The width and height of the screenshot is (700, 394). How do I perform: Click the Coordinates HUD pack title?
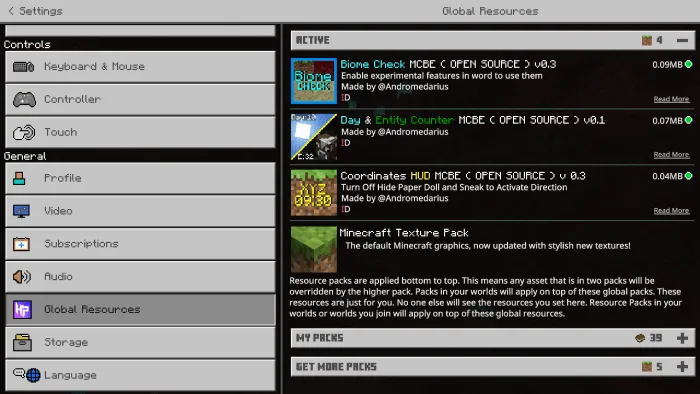tap(462, 176)
